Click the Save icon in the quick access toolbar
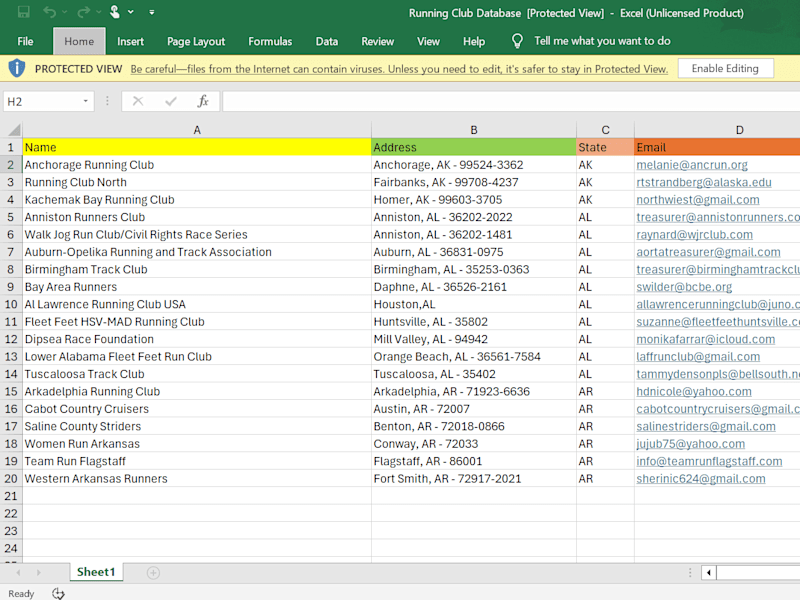Viewport: 800px width, 600px height. [23, 12]
